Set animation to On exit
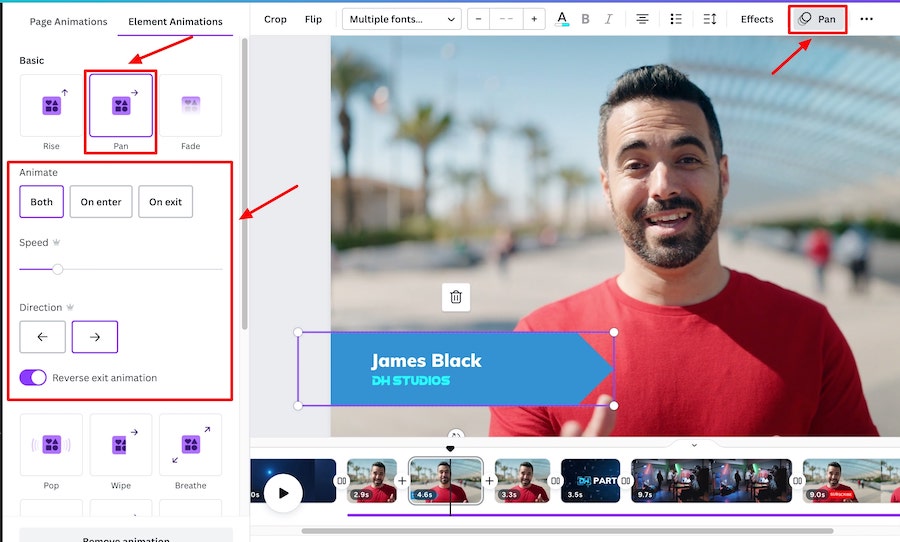Screen dimensions: 900x542 point(165,202)
